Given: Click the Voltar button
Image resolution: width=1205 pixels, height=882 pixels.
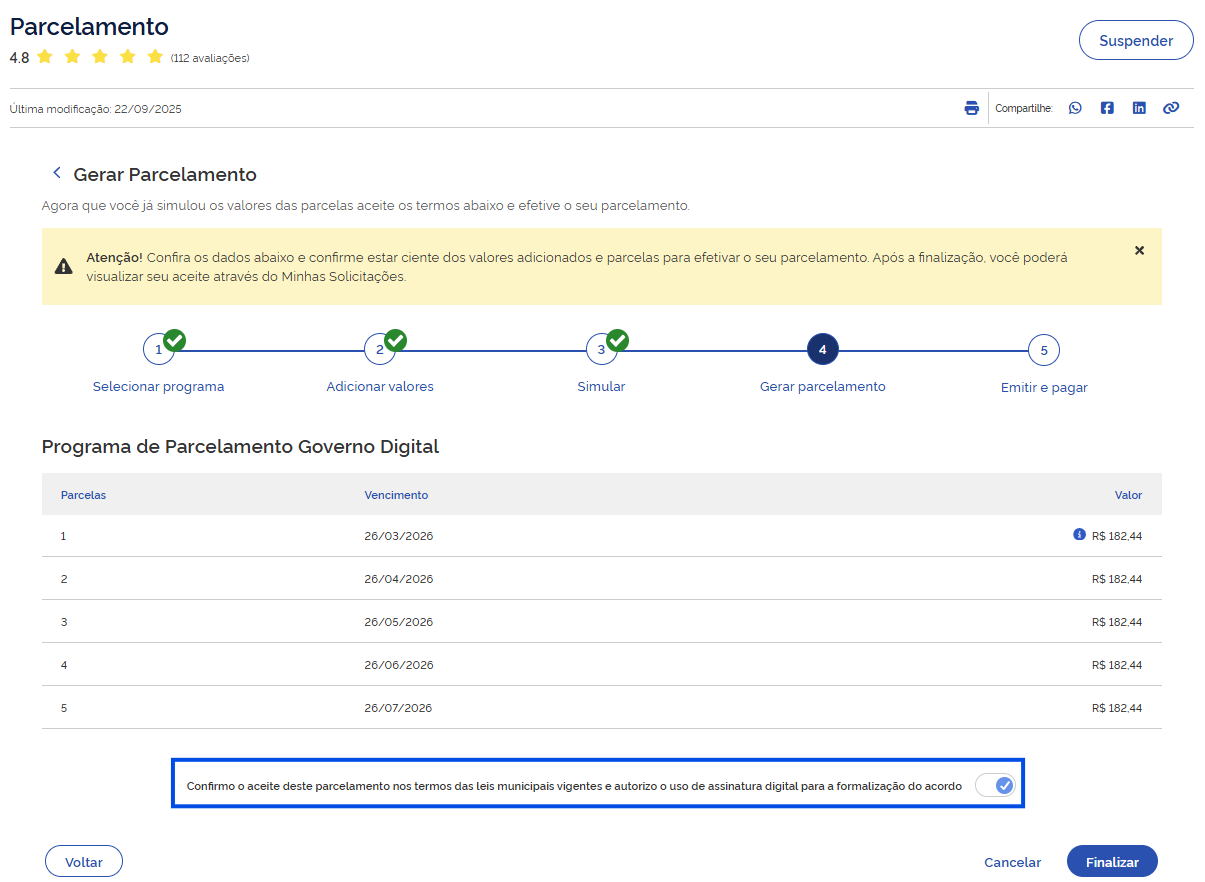Looking at the screenshot, I should tap(84, 862).
